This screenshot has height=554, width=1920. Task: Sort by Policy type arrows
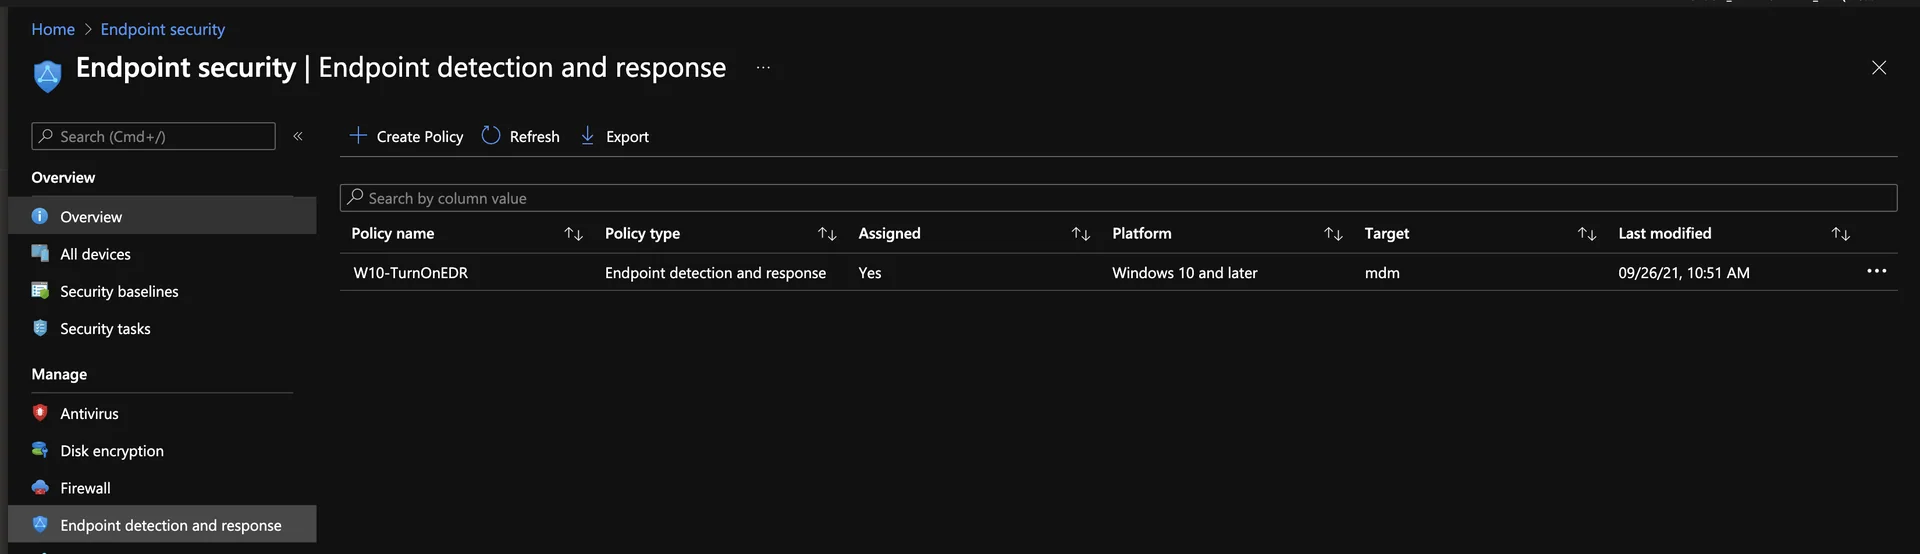tap(827, 233)
